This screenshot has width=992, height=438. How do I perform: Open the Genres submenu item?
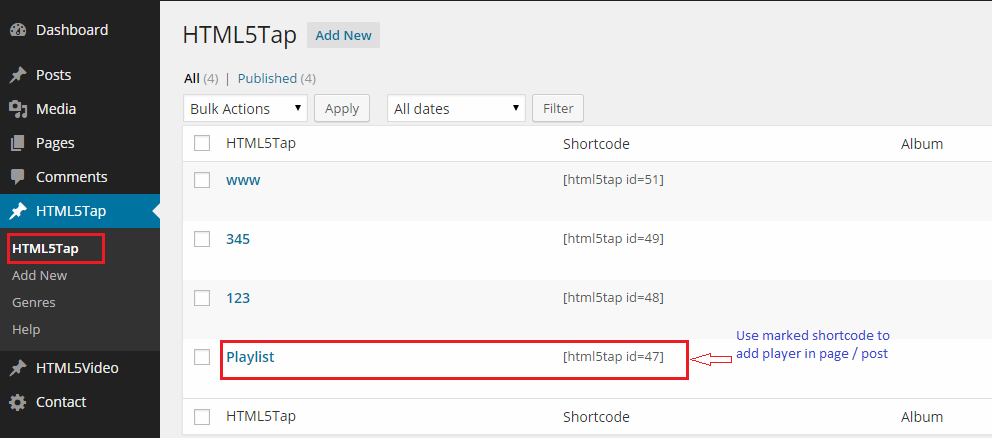pos(34,303)
